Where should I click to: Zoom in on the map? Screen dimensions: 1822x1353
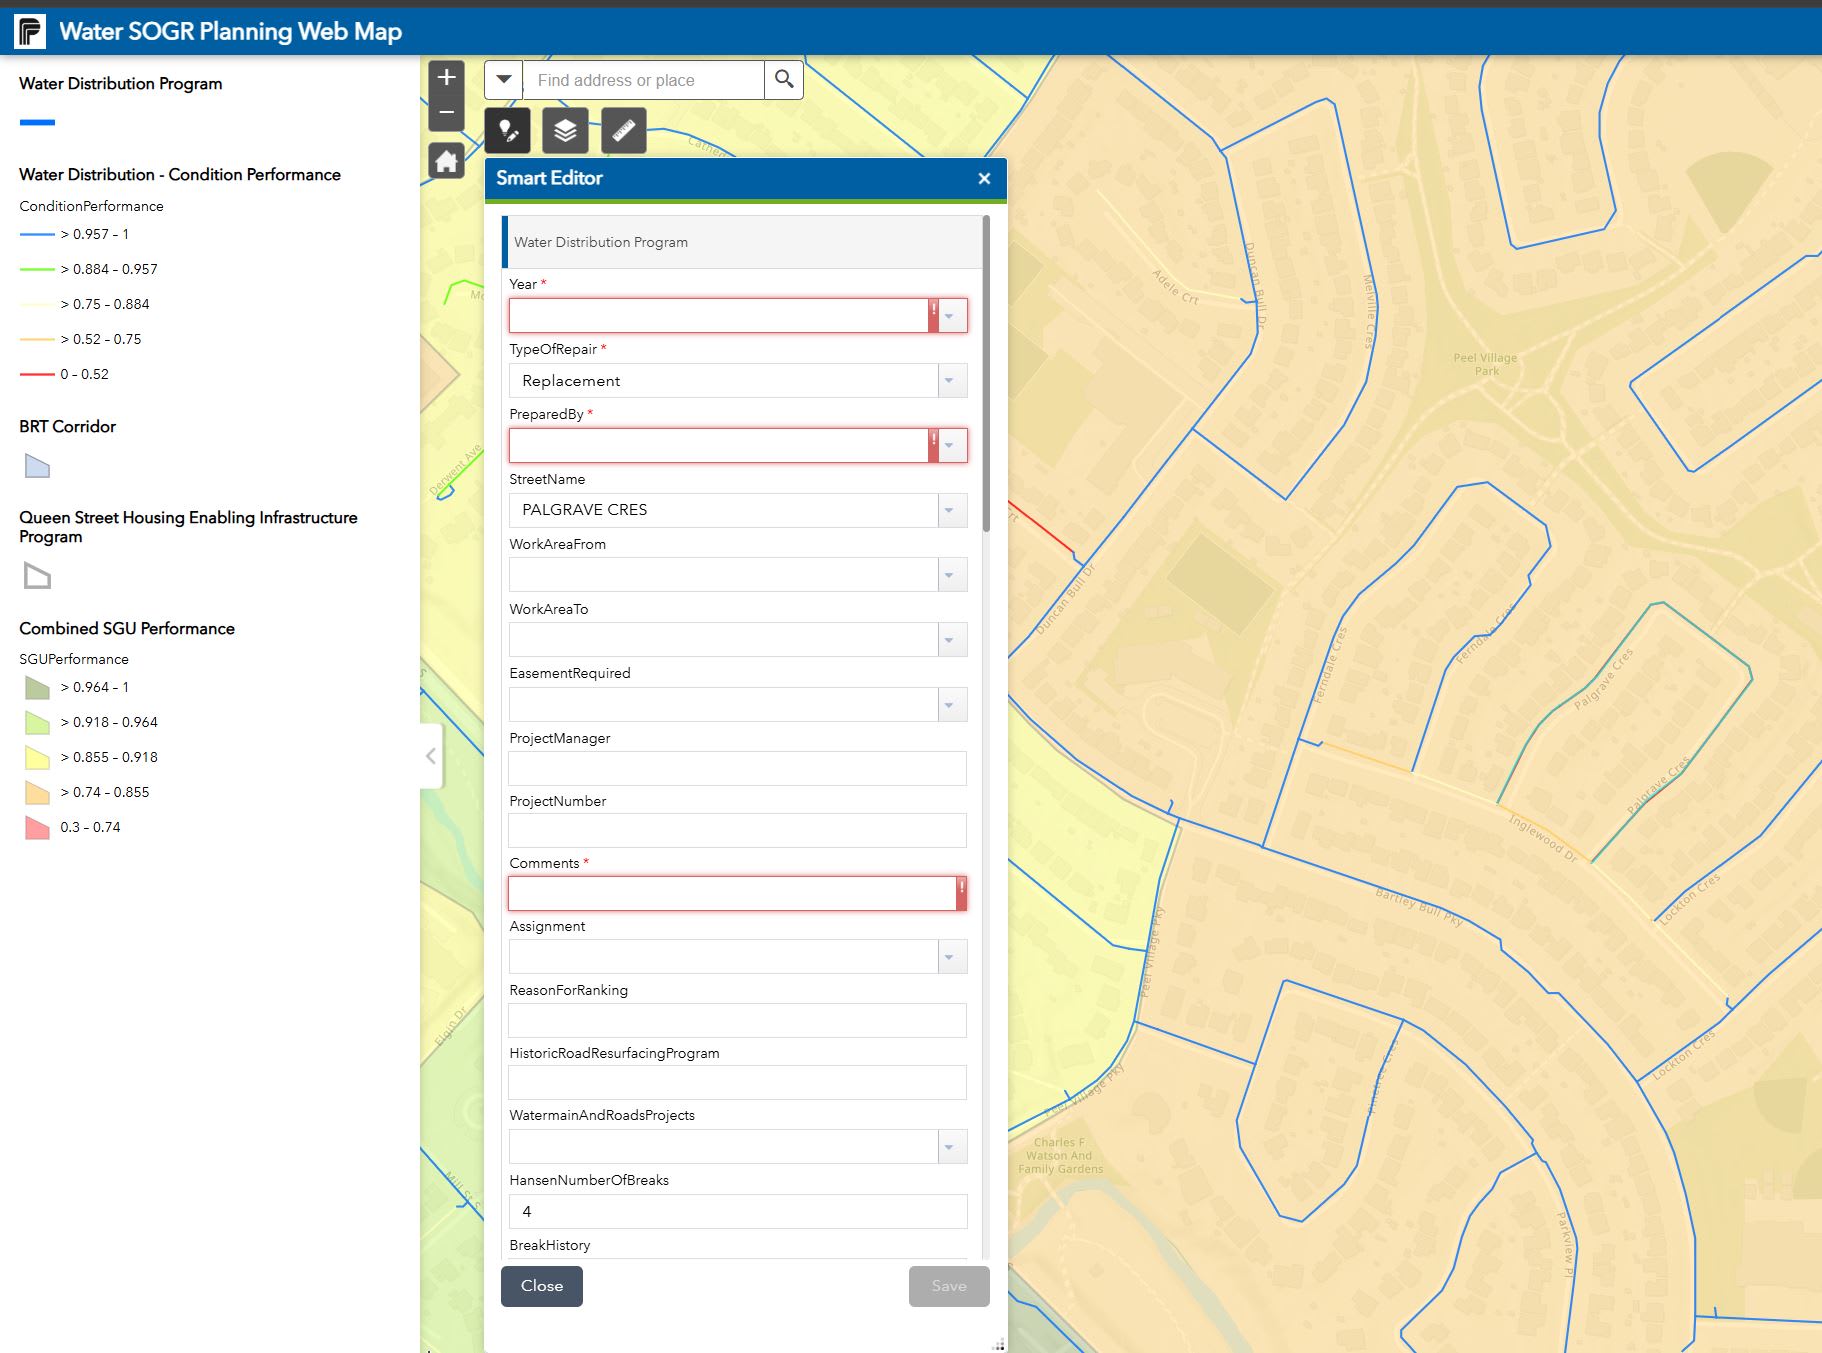[x=446, y=77]
